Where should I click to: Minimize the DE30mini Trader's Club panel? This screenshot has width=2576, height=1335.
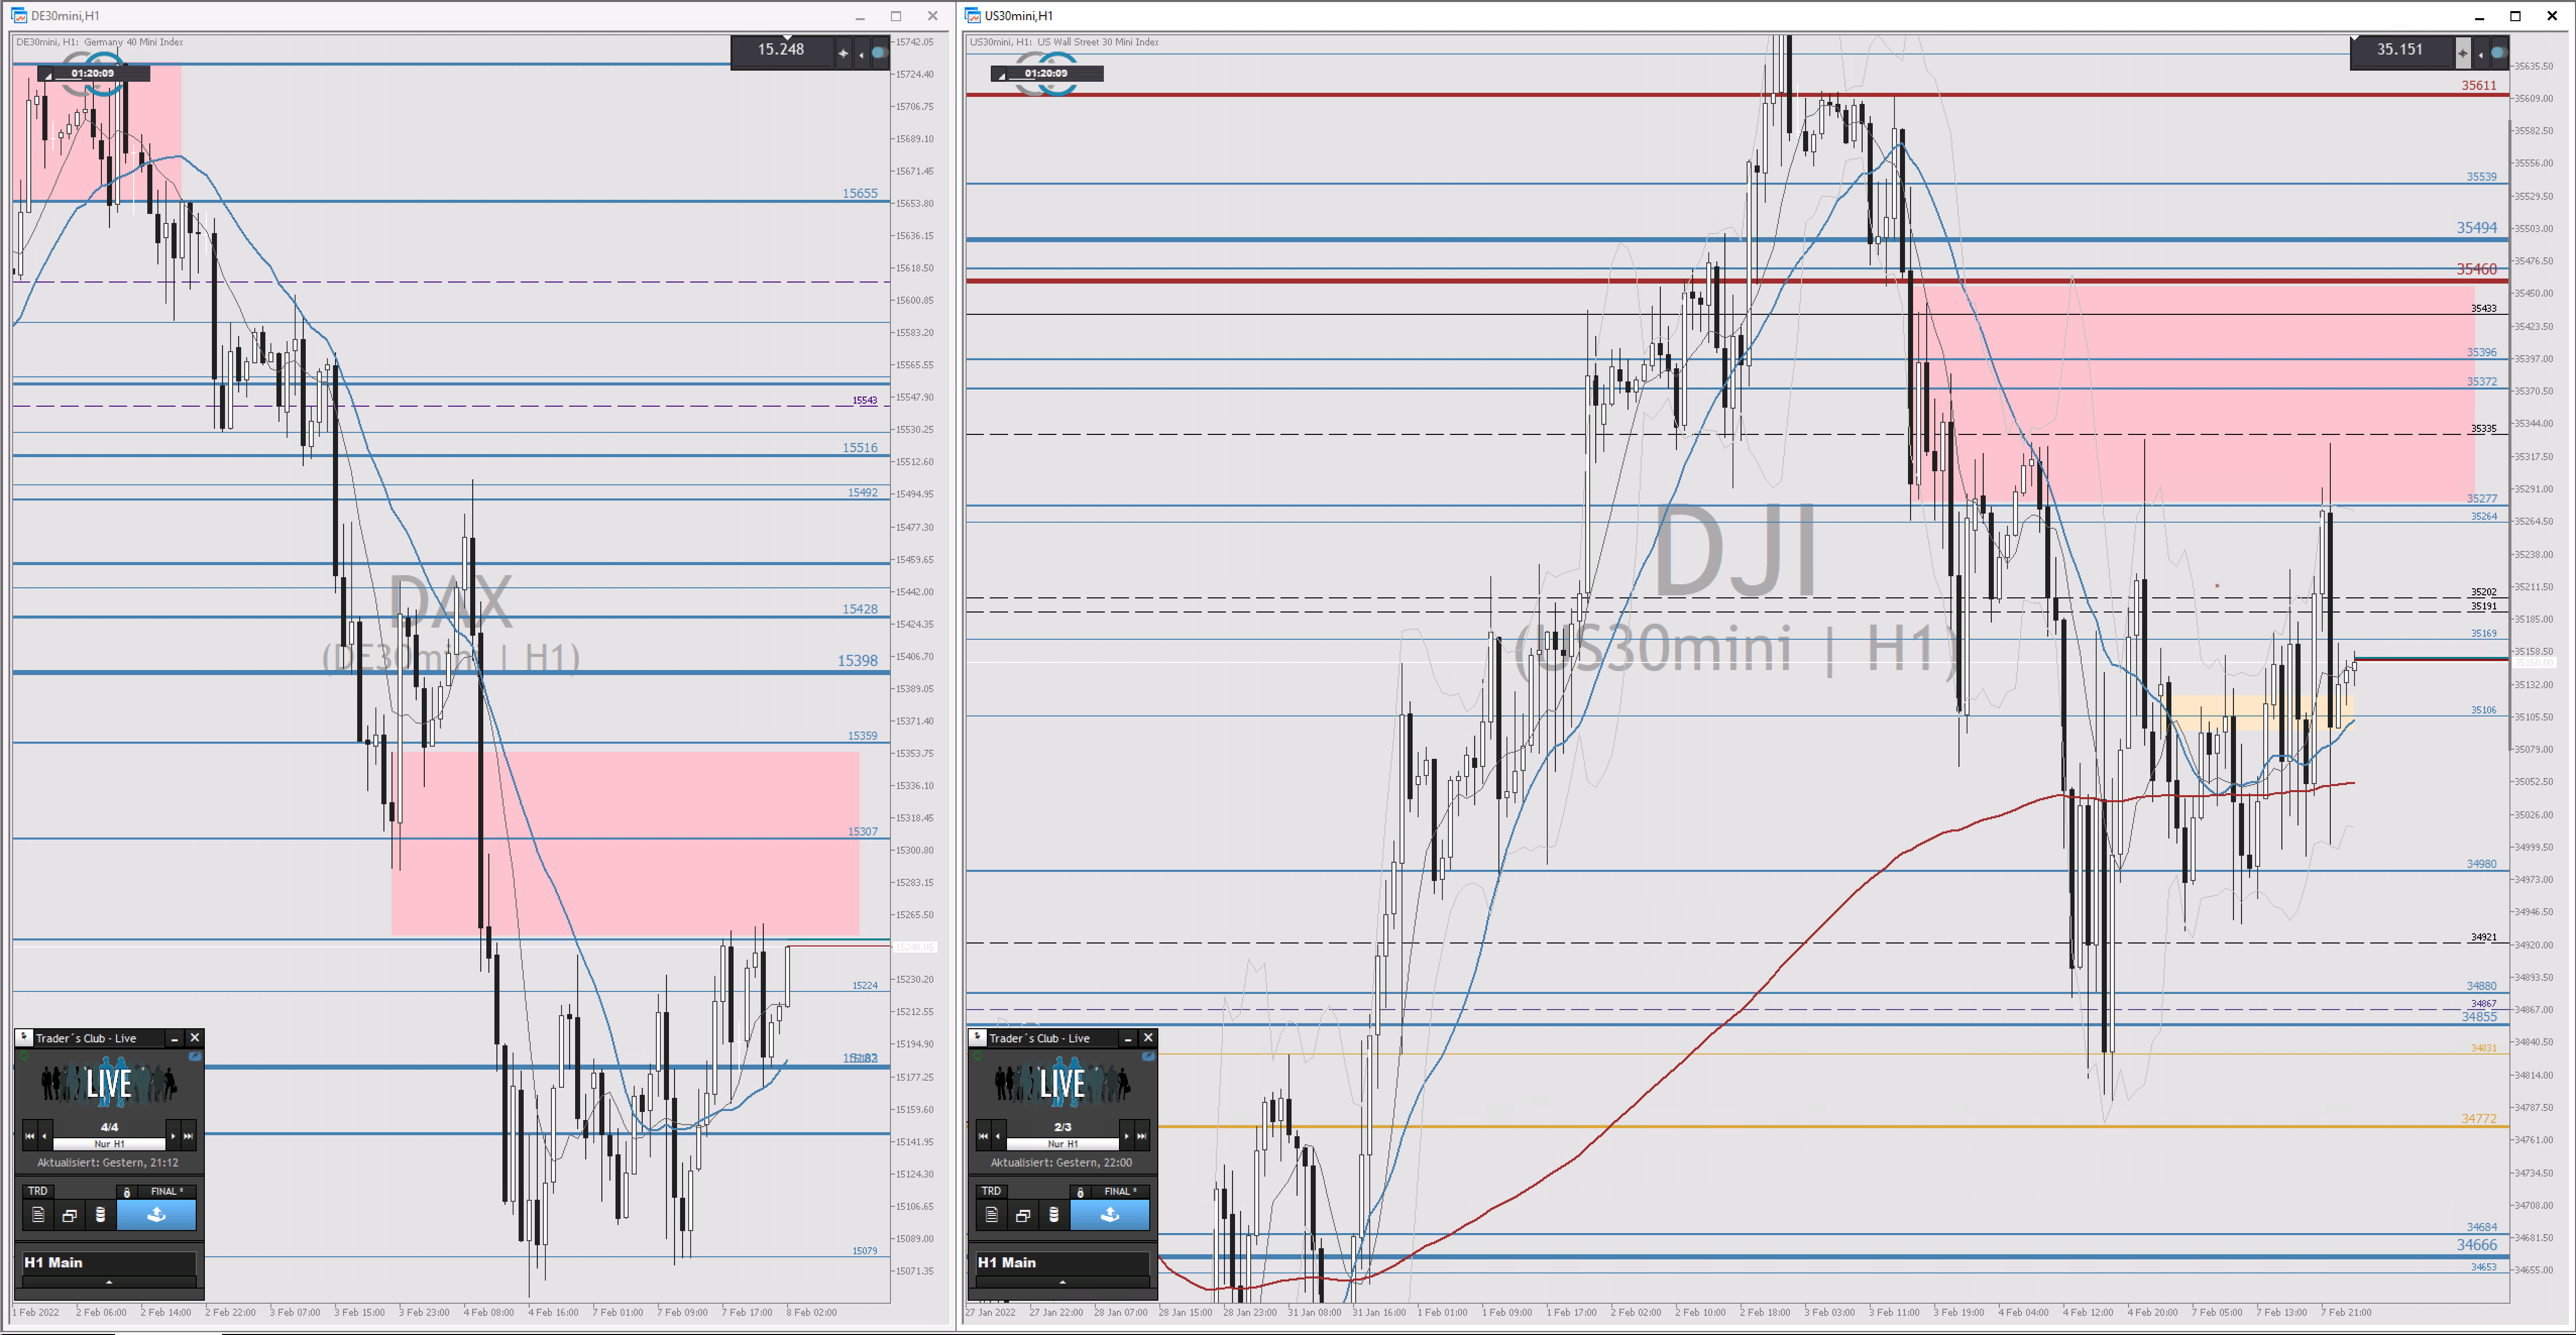174,1038
